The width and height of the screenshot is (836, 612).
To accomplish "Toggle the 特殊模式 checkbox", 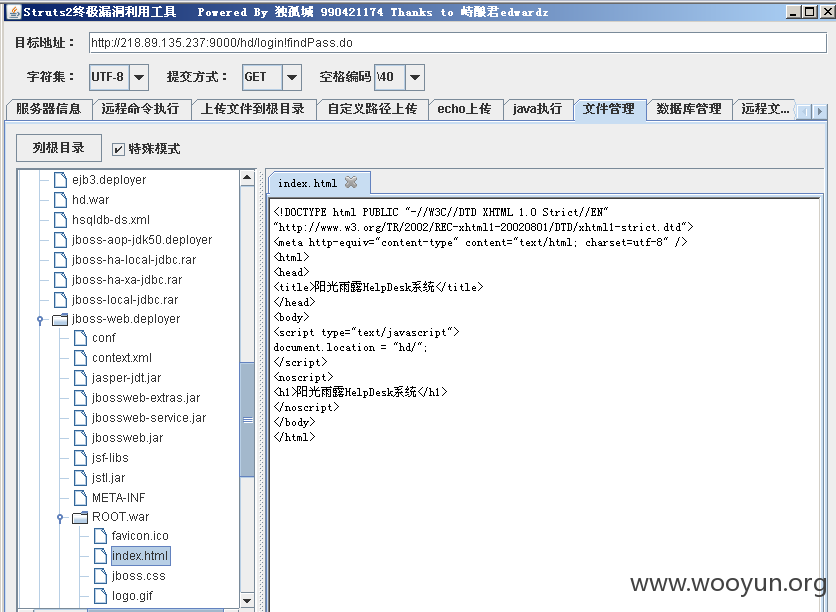I will (x=118, y=149).
